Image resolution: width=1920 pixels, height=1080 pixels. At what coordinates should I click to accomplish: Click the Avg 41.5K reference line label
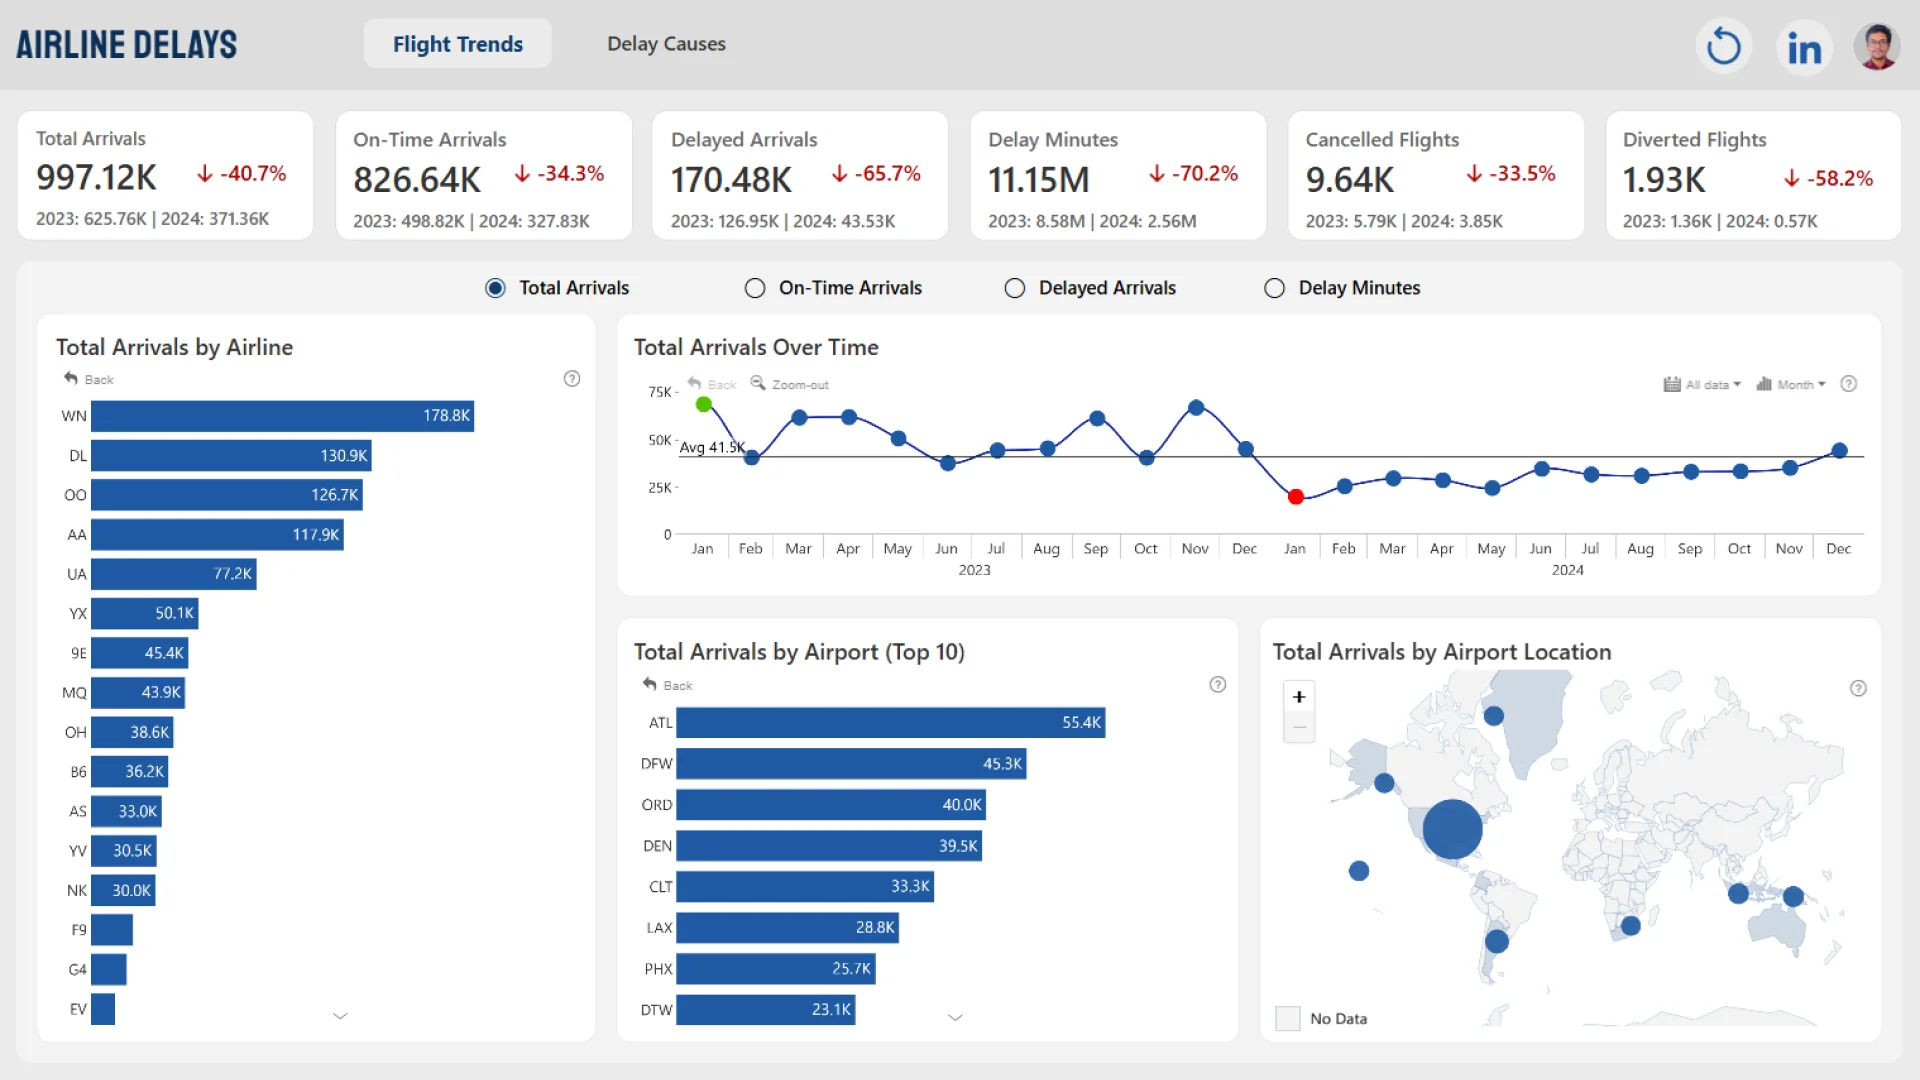tap(712, 447)
